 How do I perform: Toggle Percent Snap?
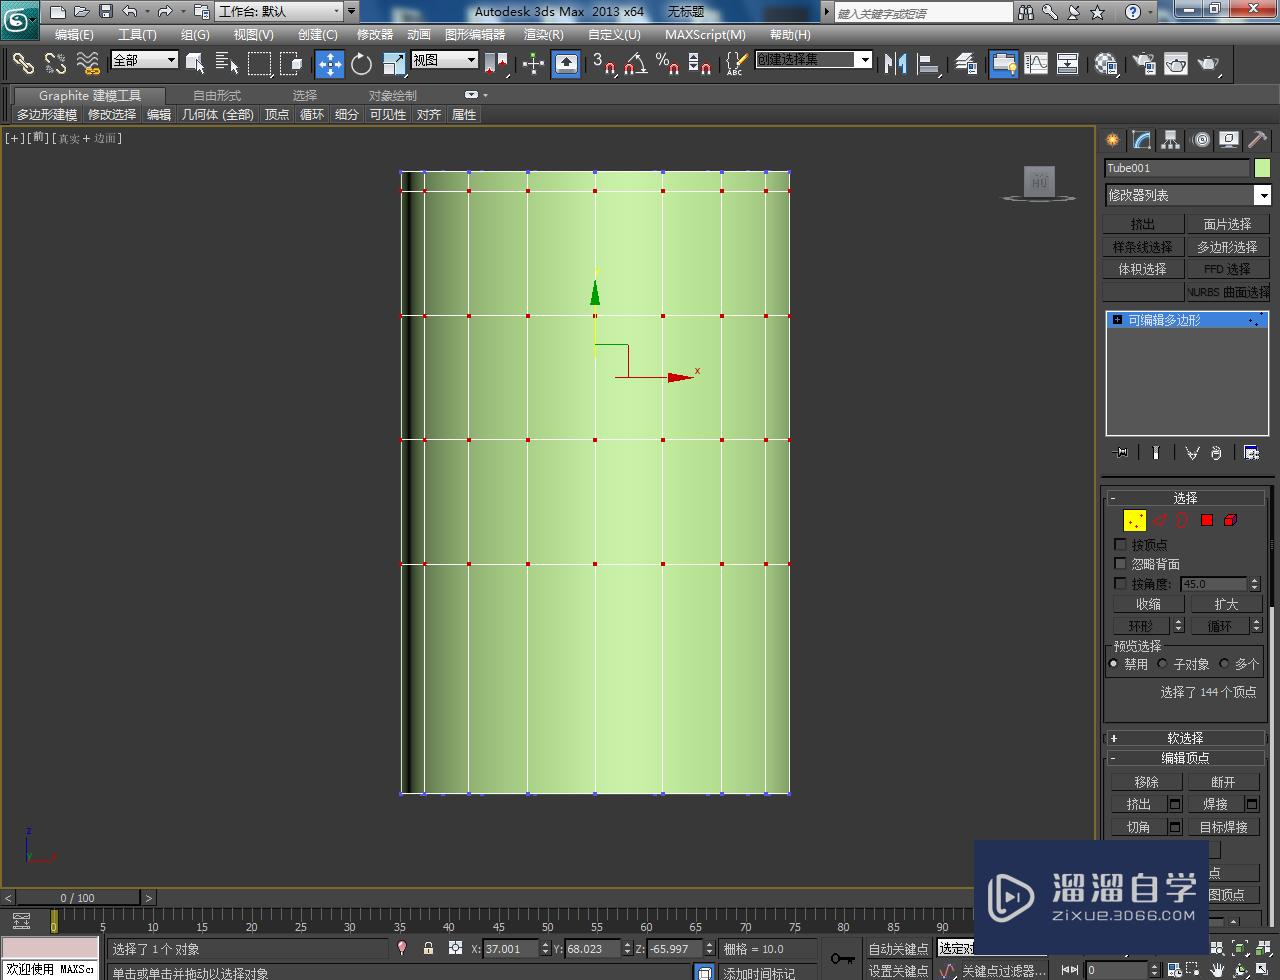tap(667, 63)
